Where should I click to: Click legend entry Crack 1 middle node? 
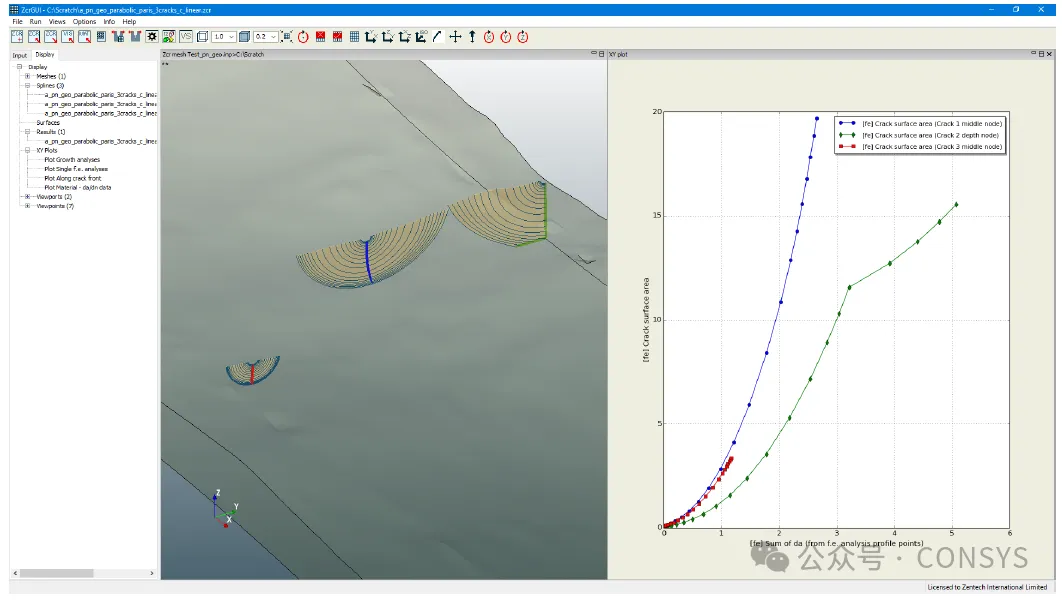pos(920,123)
